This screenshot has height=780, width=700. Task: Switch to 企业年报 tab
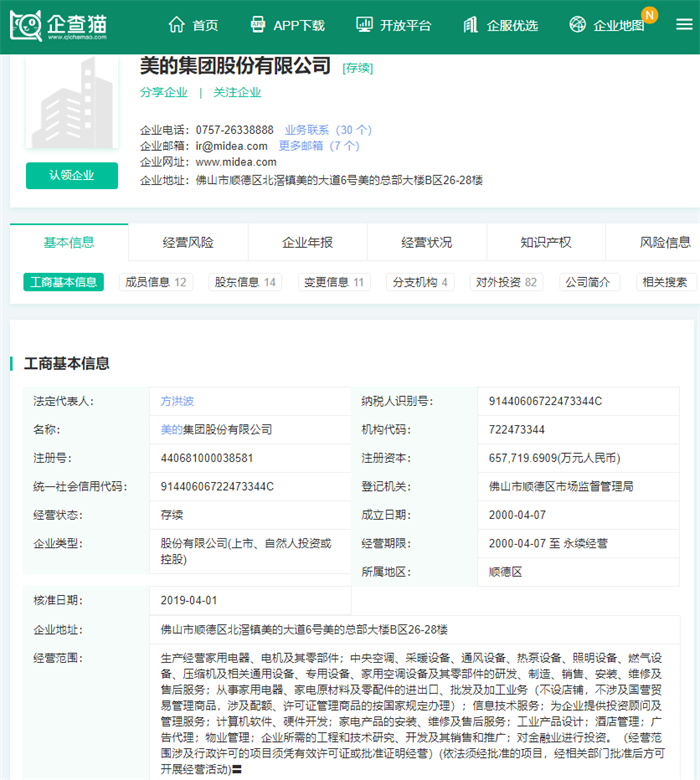pyautogui.click(x=307, y=242)
